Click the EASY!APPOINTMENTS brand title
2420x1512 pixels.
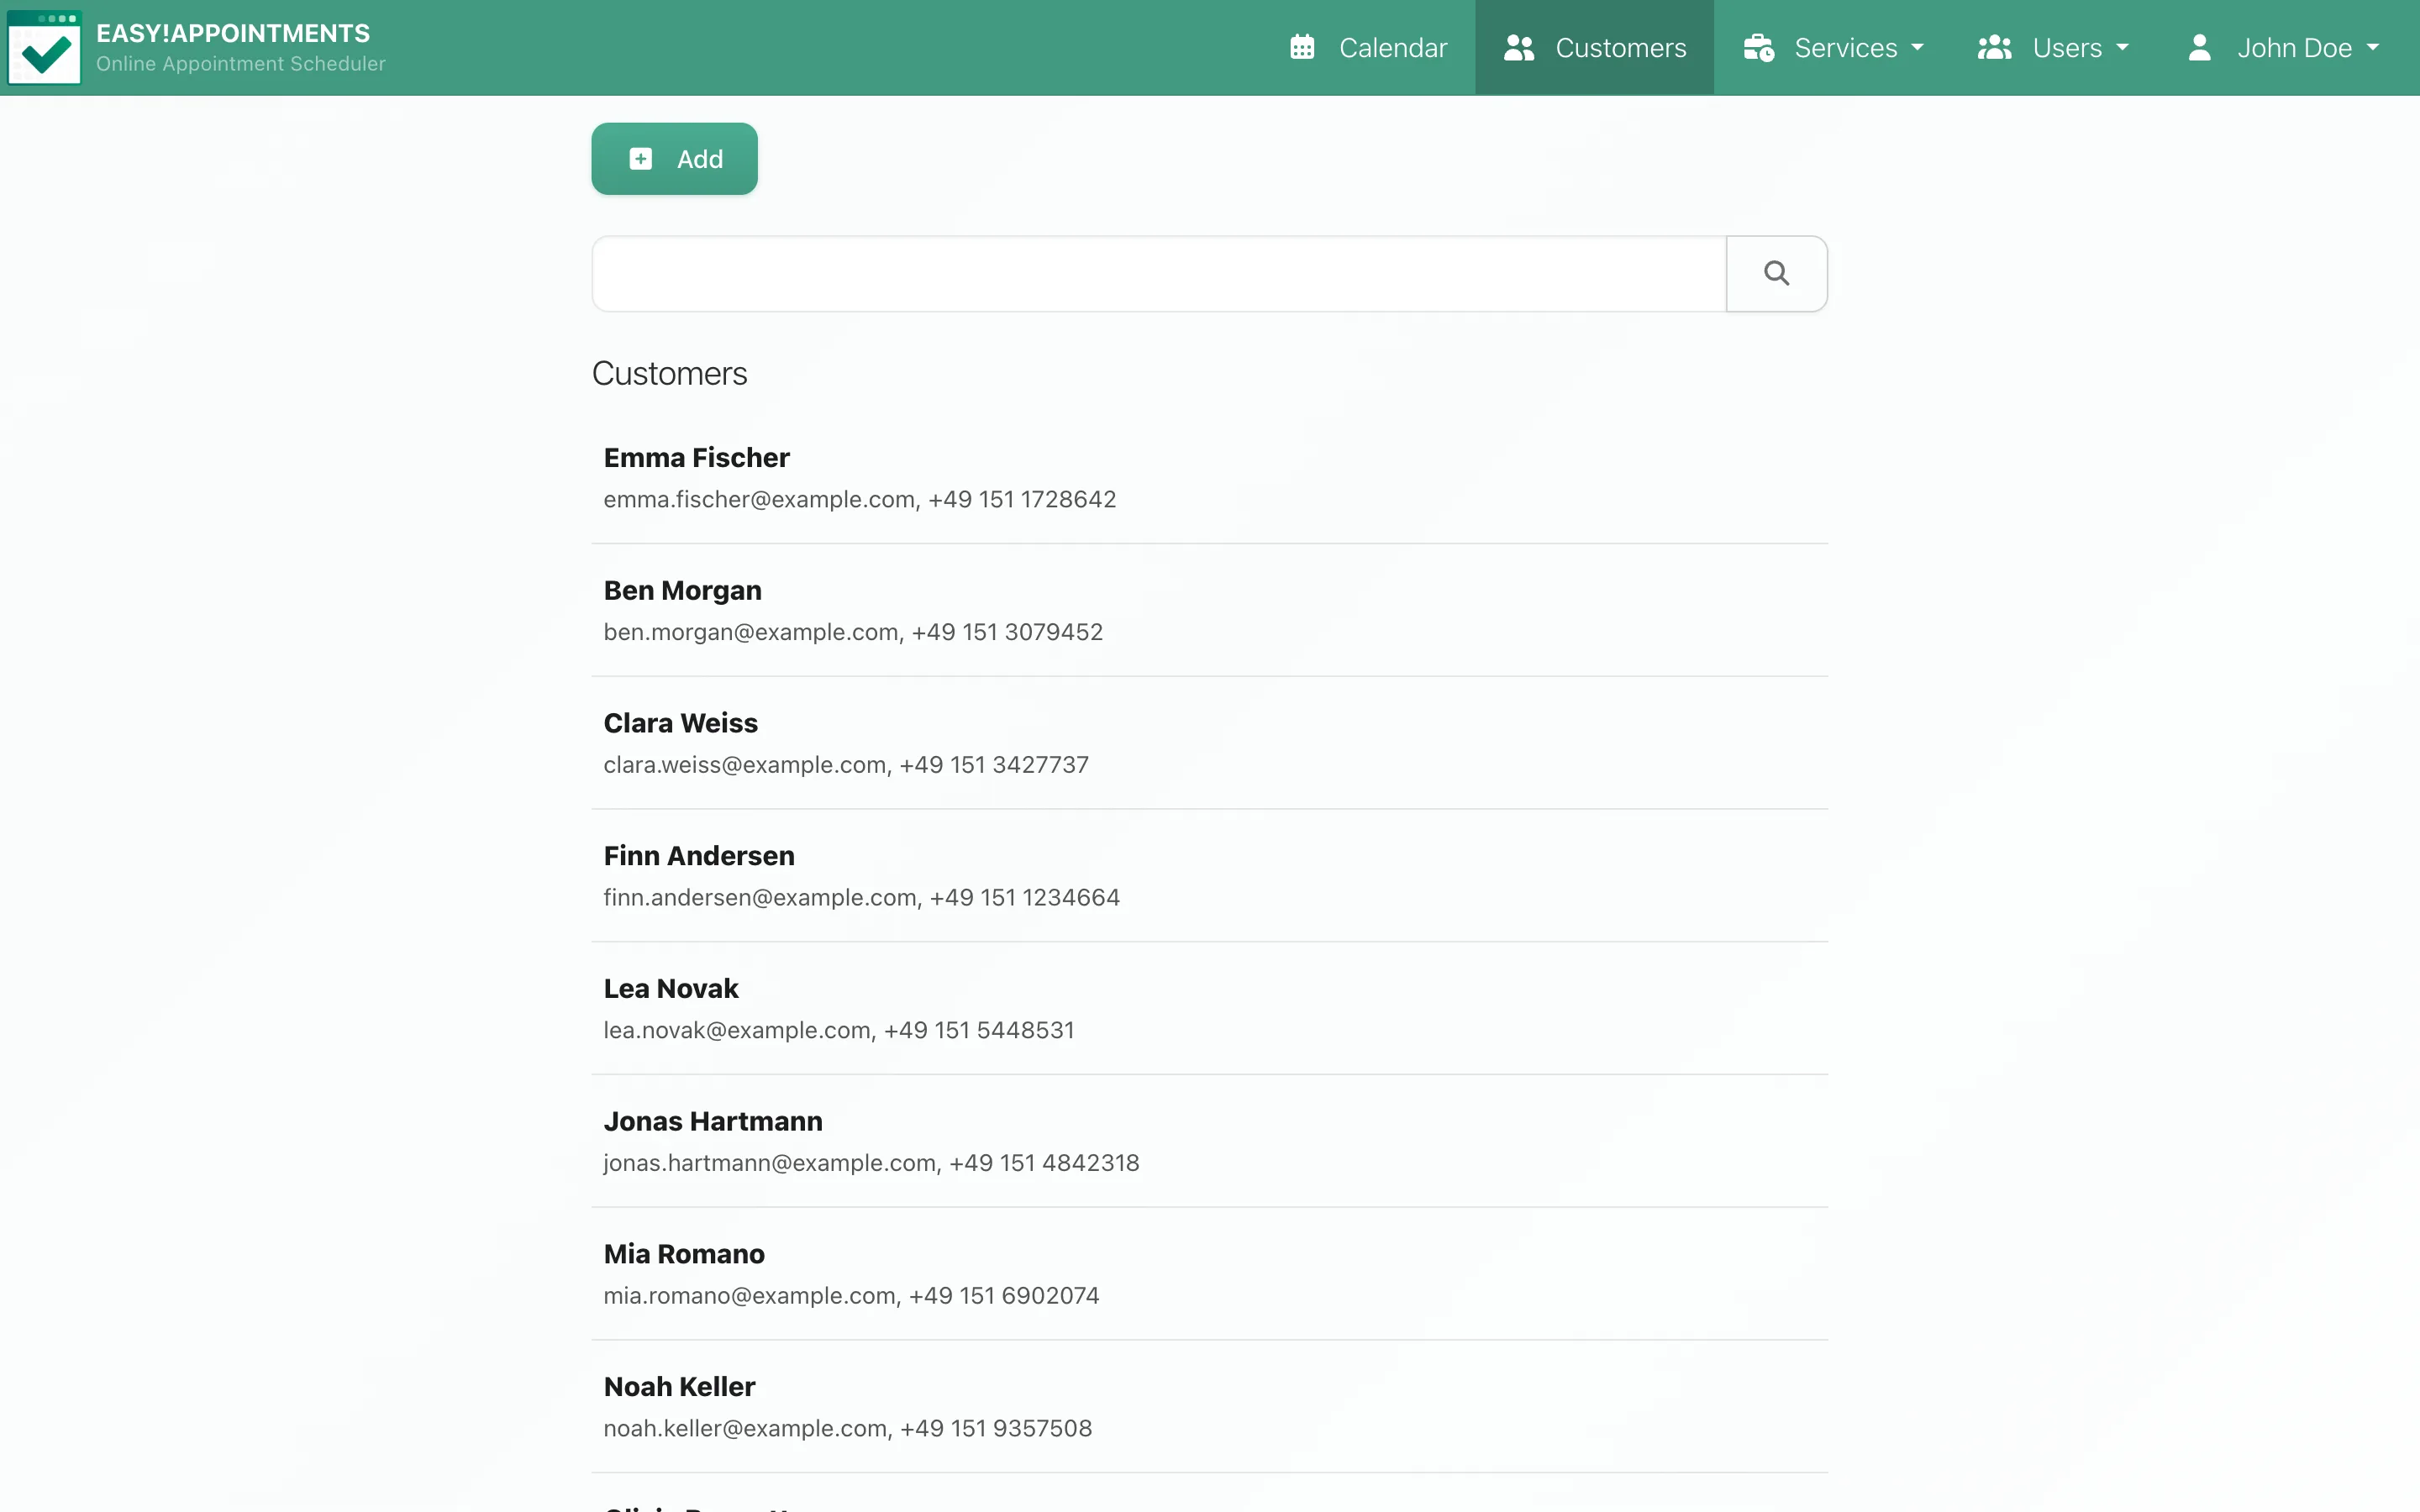[x=233, y=33]
